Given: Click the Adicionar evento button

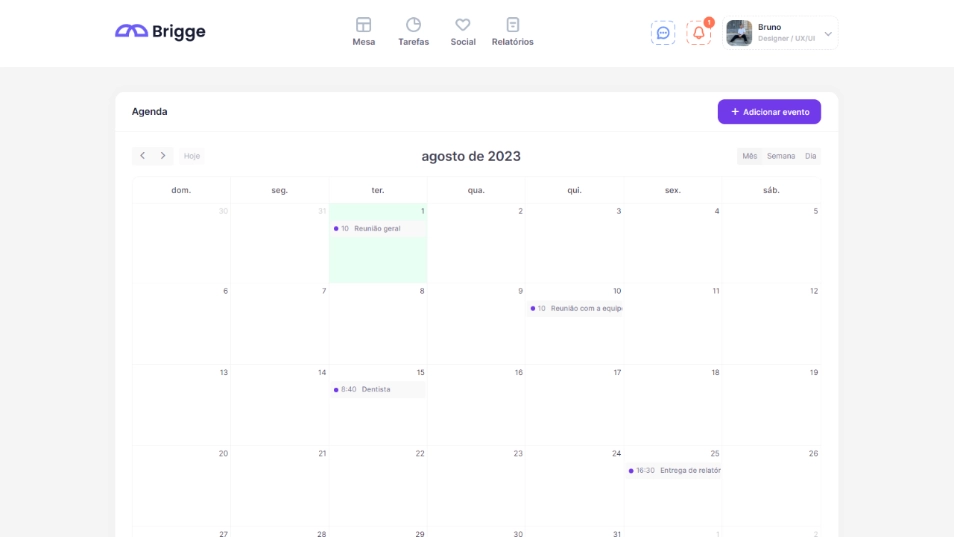Looking at the screenshot, I should [769, 112].
